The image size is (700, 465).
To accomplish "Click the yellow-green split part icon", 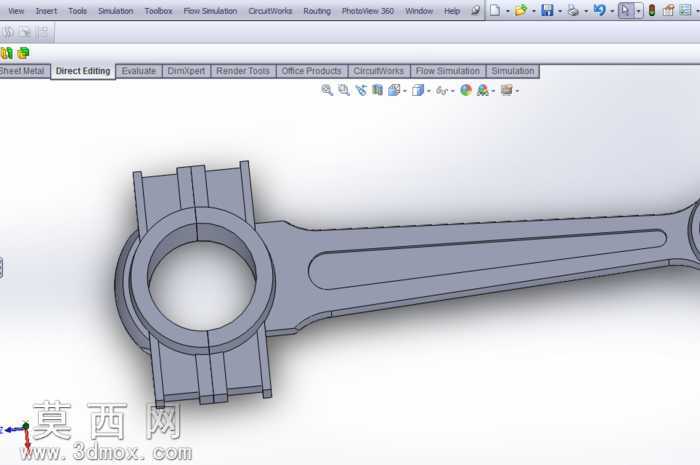I will [x=7, y=54].
